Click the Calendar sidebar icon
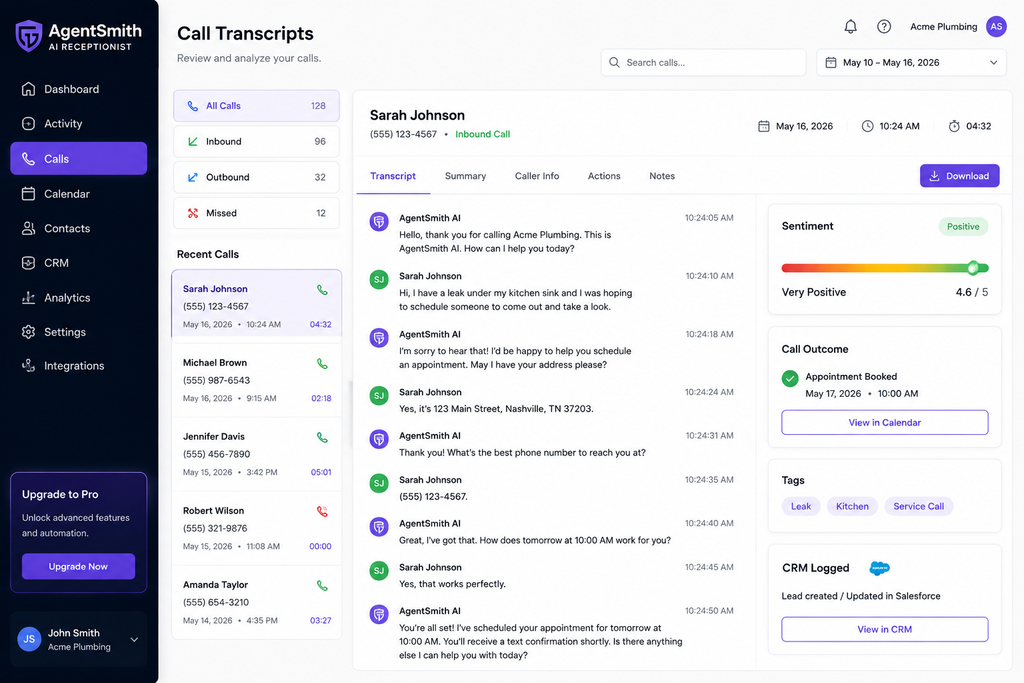The height and width of the screenshot is (683, 1024). (28, 194)
